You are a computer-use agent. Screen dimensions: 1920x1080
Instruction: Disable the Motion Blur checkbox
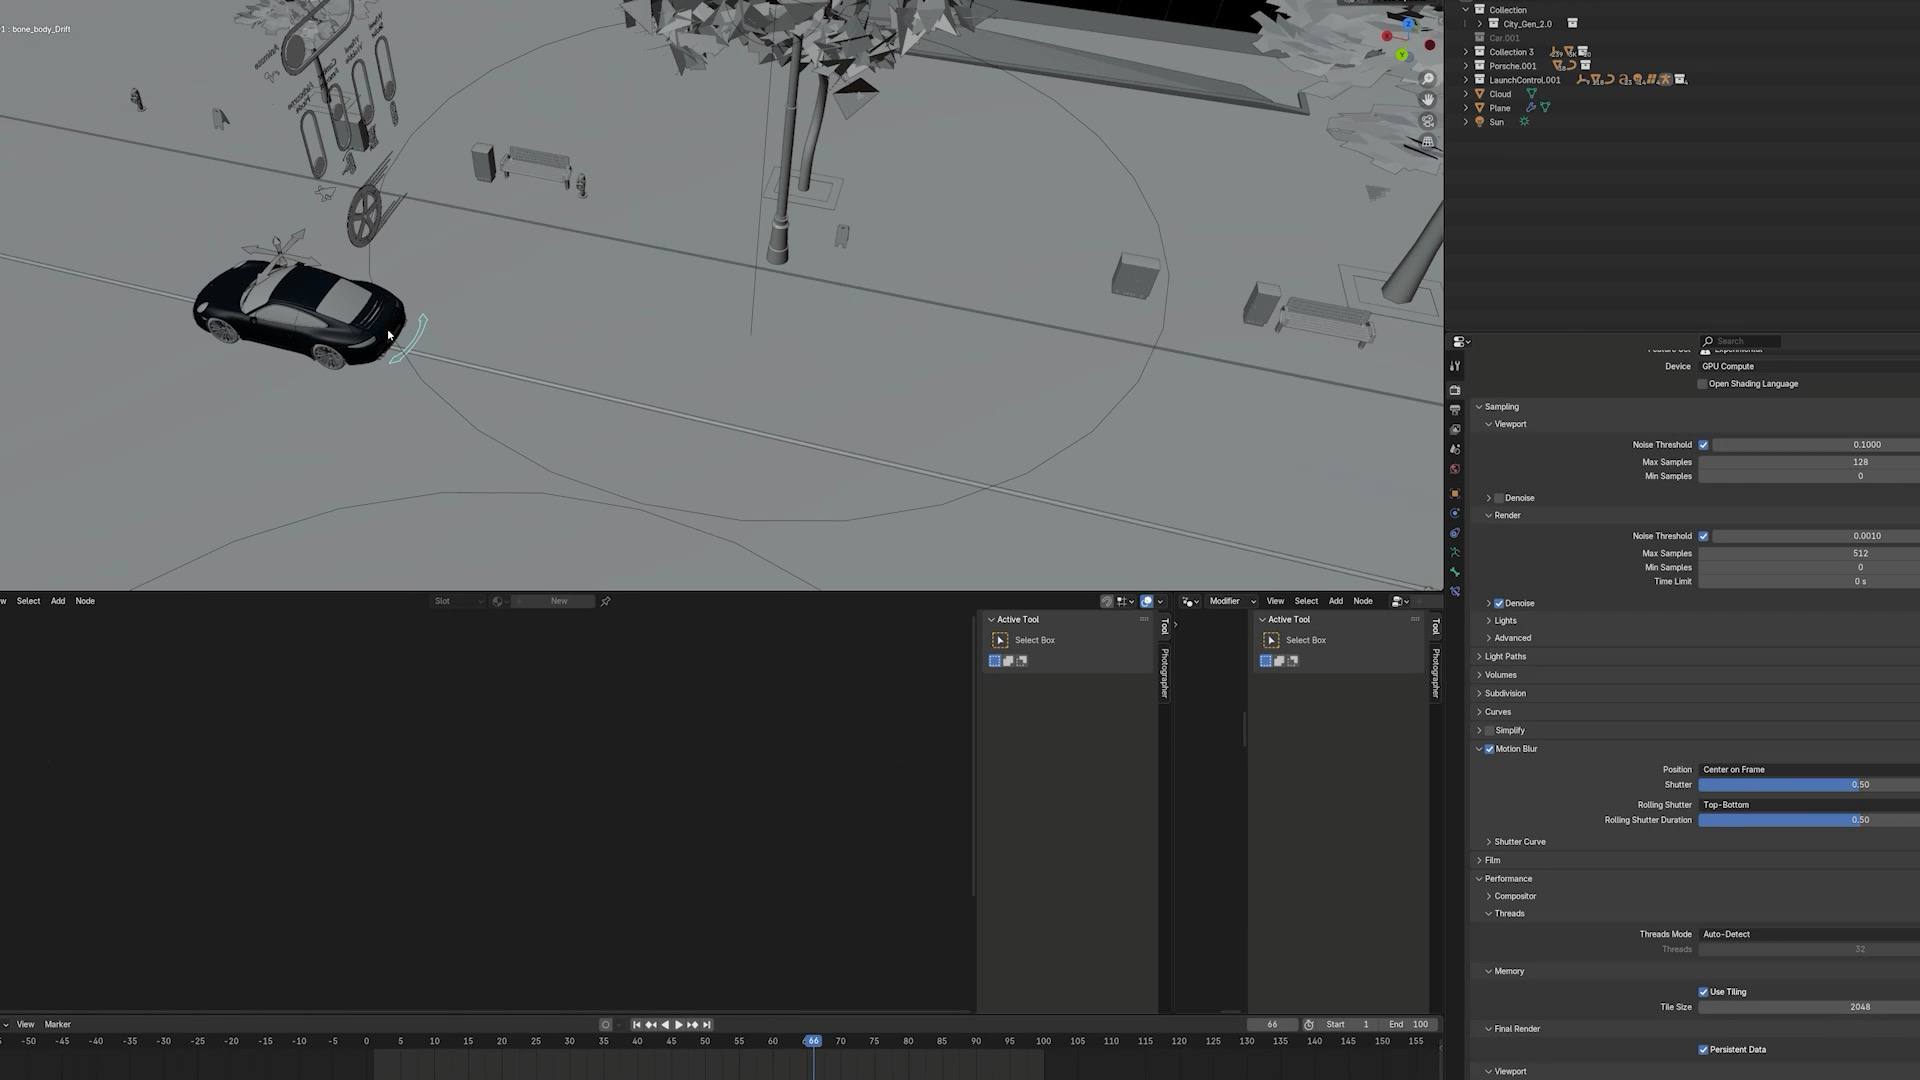(1489, 749)
